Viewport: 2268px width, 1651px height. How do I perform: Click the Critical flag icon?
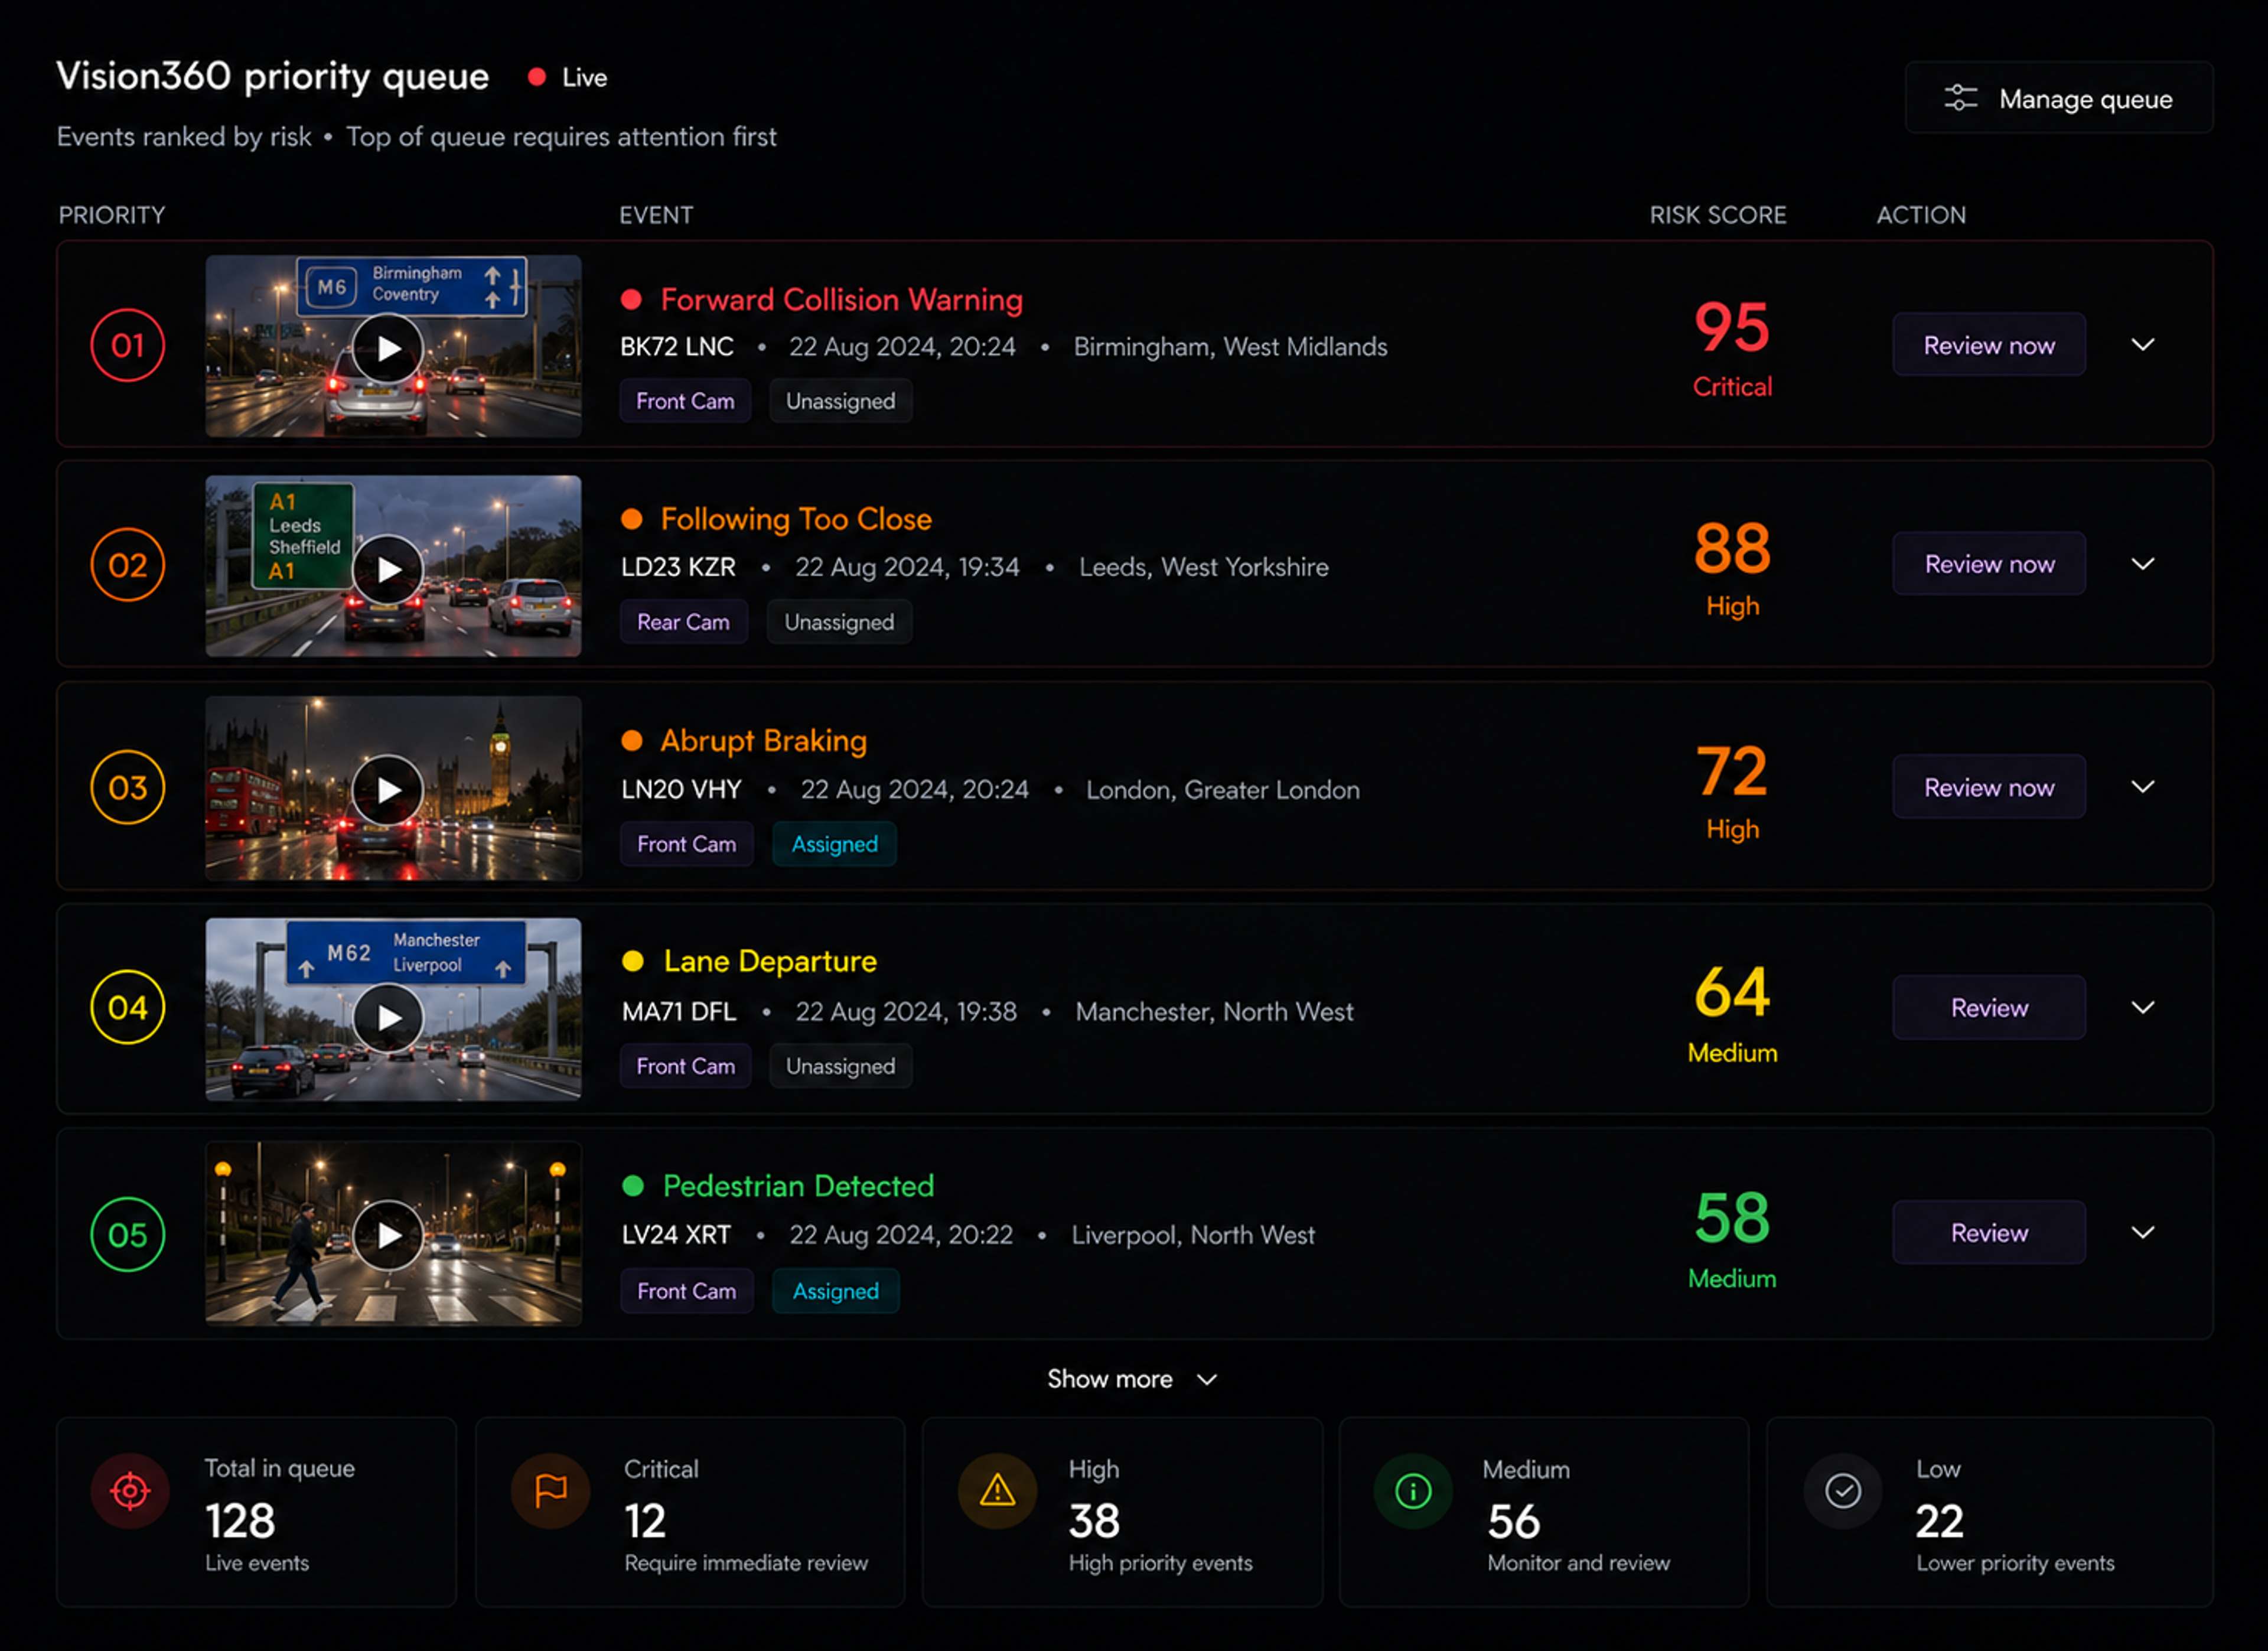550,1491
